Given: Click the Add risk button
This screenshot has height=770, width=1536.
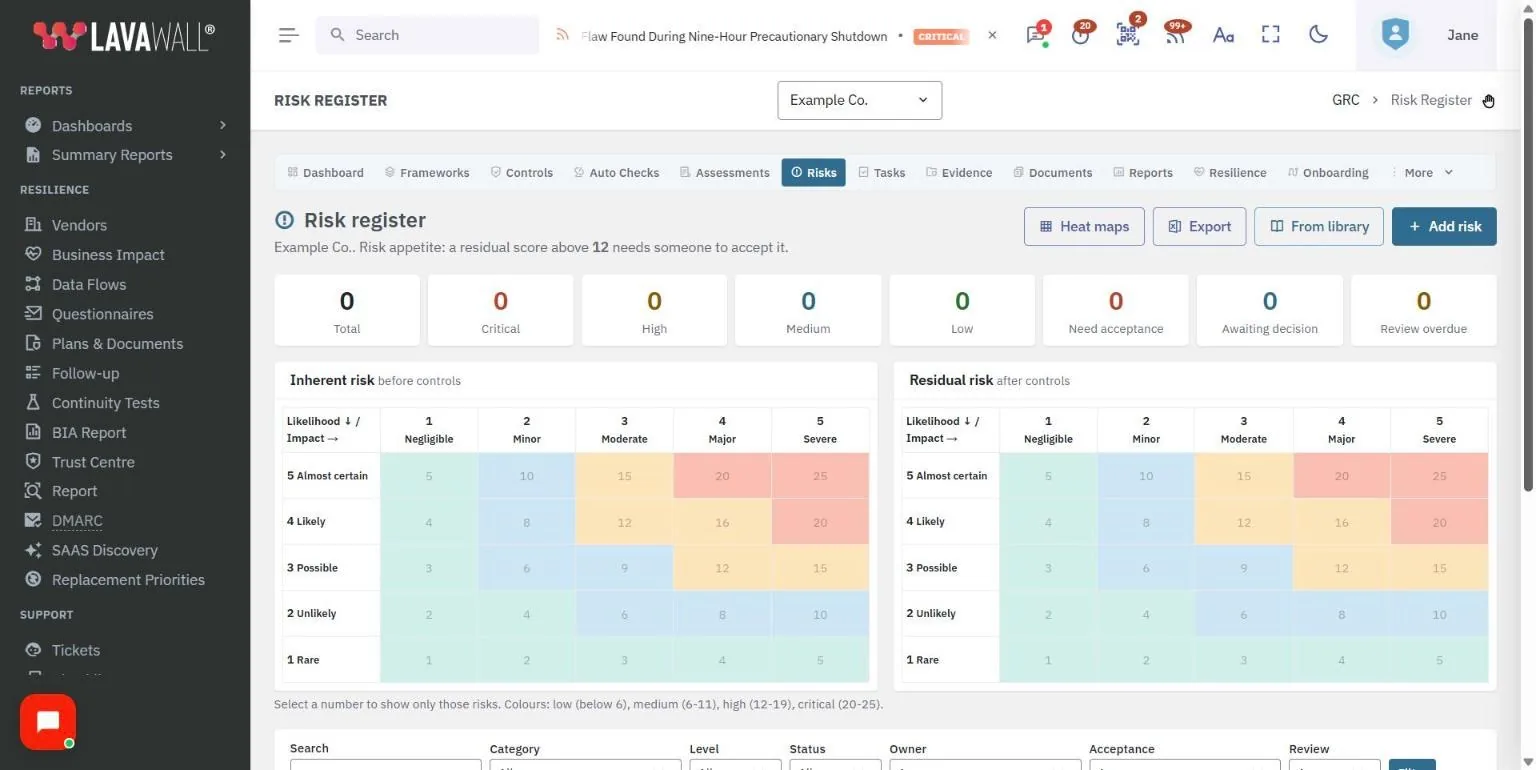Looking at the screenshot, I should click(x=1444, y=226).
